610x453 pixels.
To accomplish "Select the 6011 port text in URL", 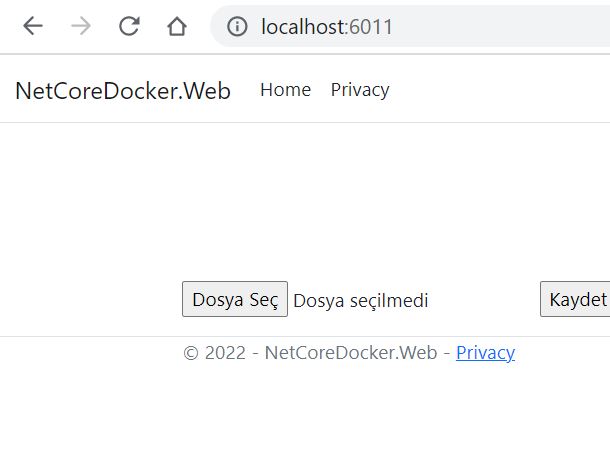I will (x=374, y=27).
